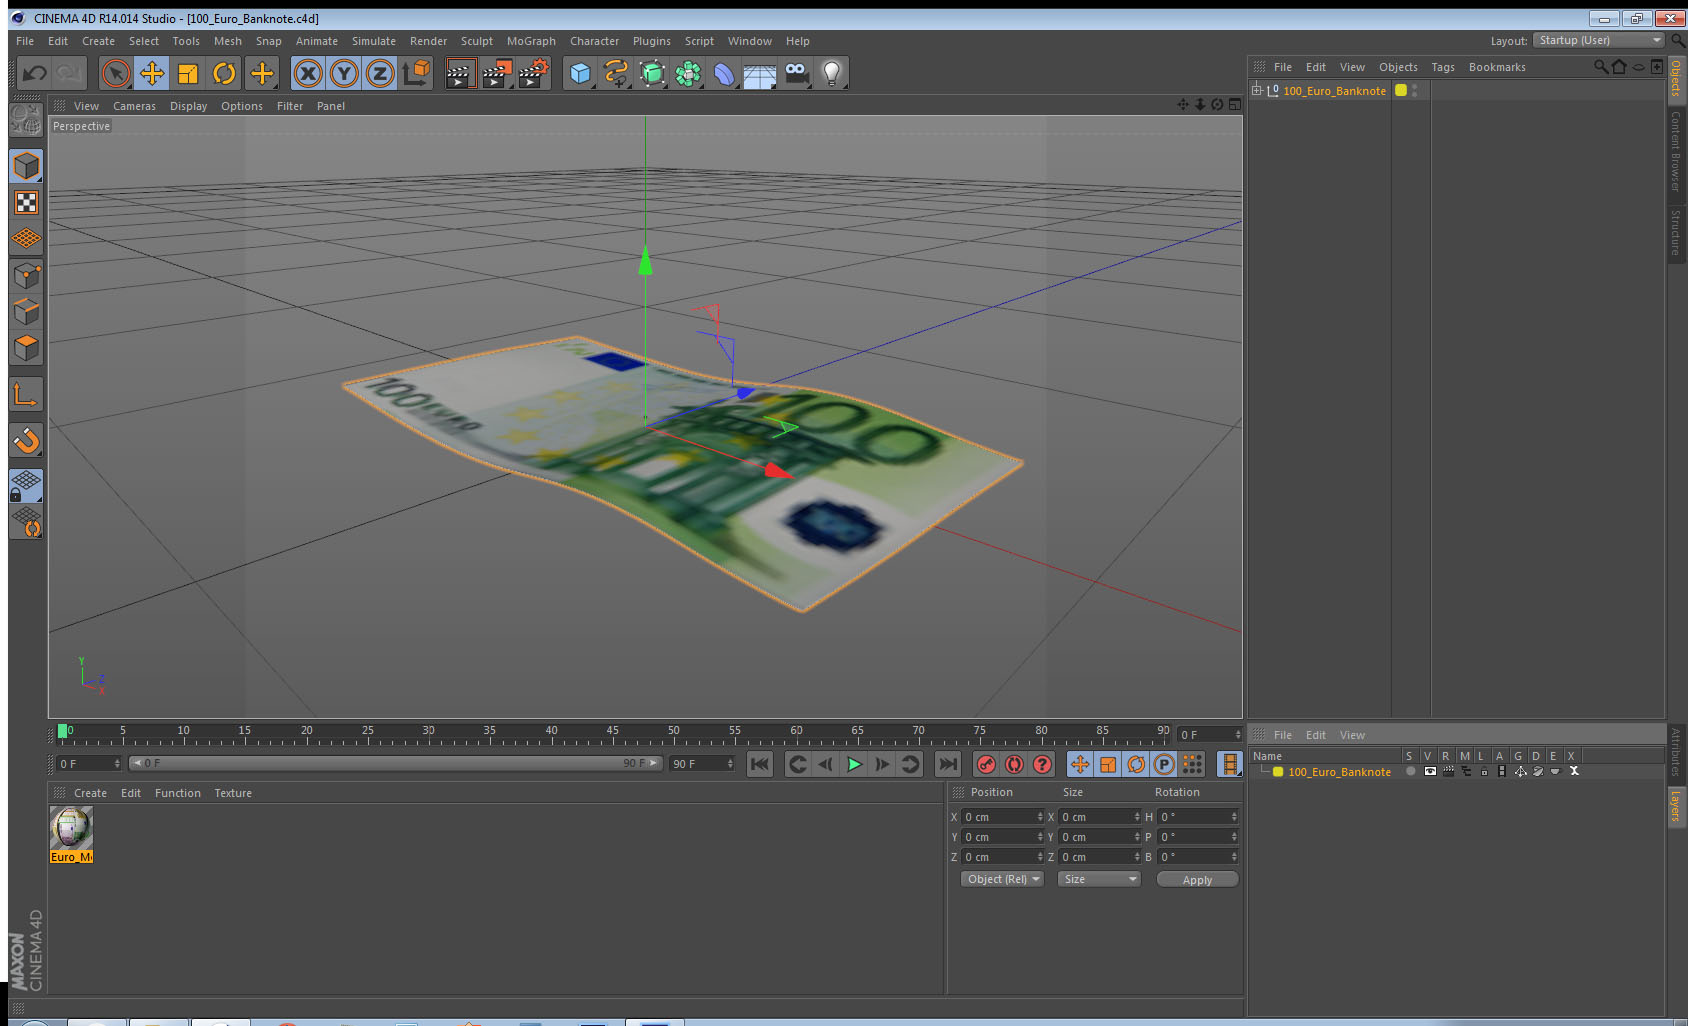Click the record active objects button
The width and height of the screenshot is (1688, 1026).
point(986,764)
